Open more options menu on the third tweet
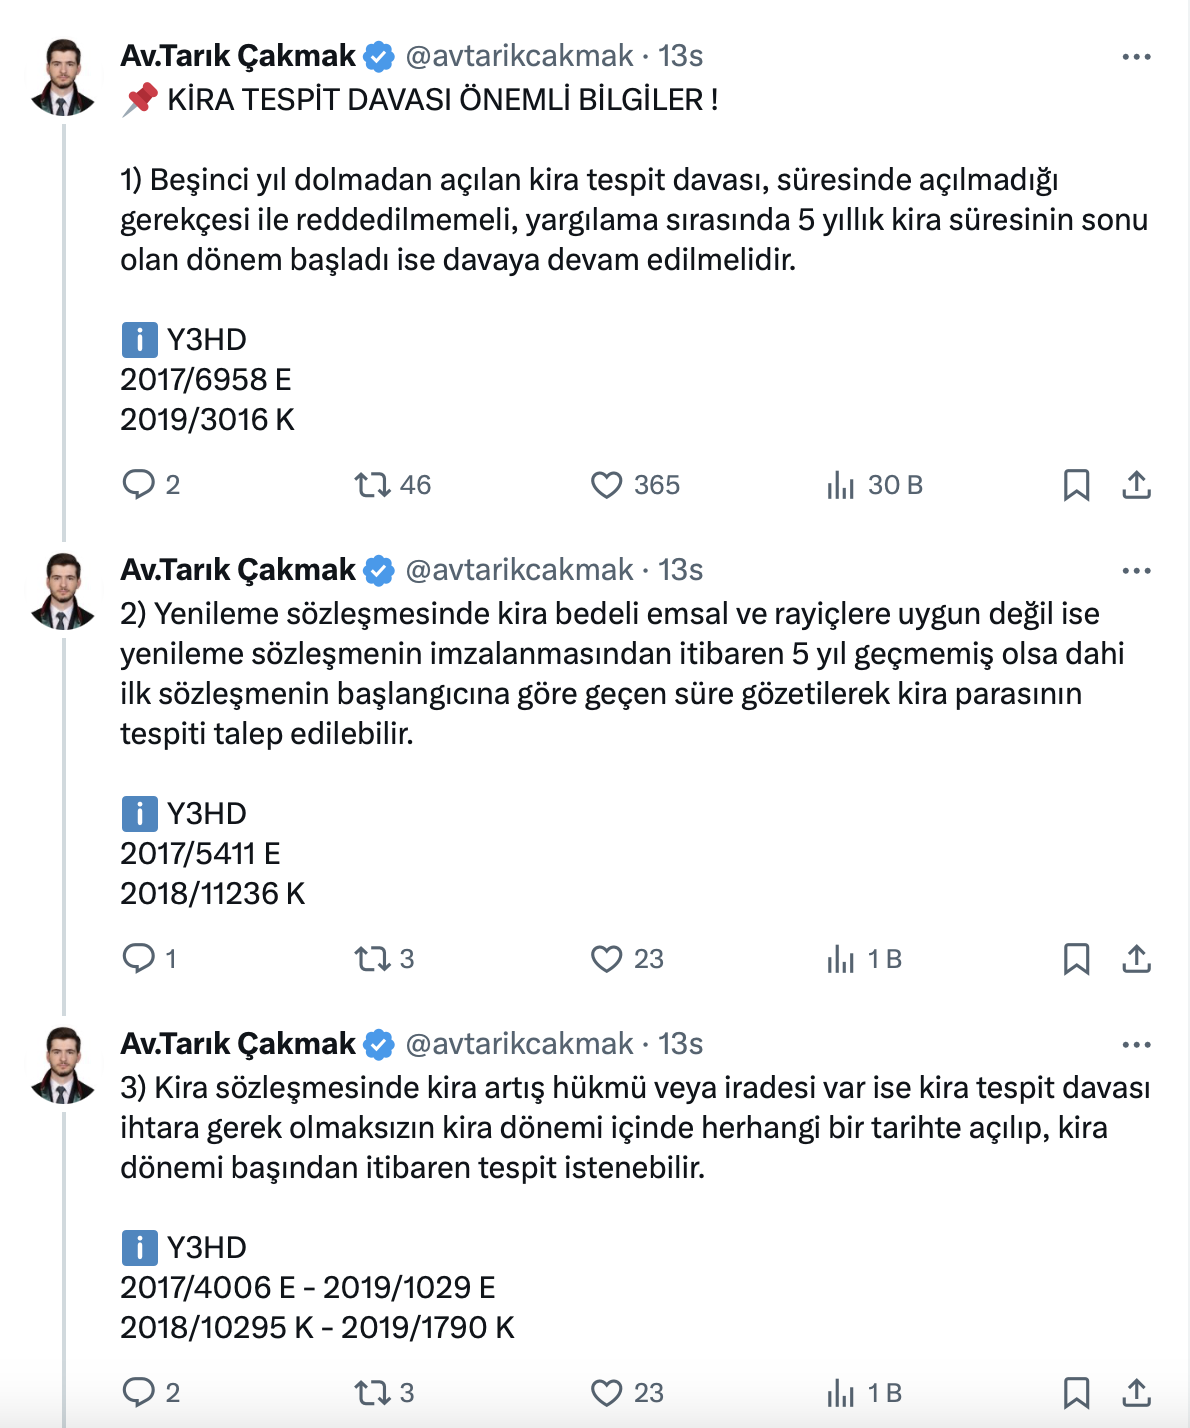Image resolution: width=1190 pixels, height=1428 pixels. coord(1136,1045)
